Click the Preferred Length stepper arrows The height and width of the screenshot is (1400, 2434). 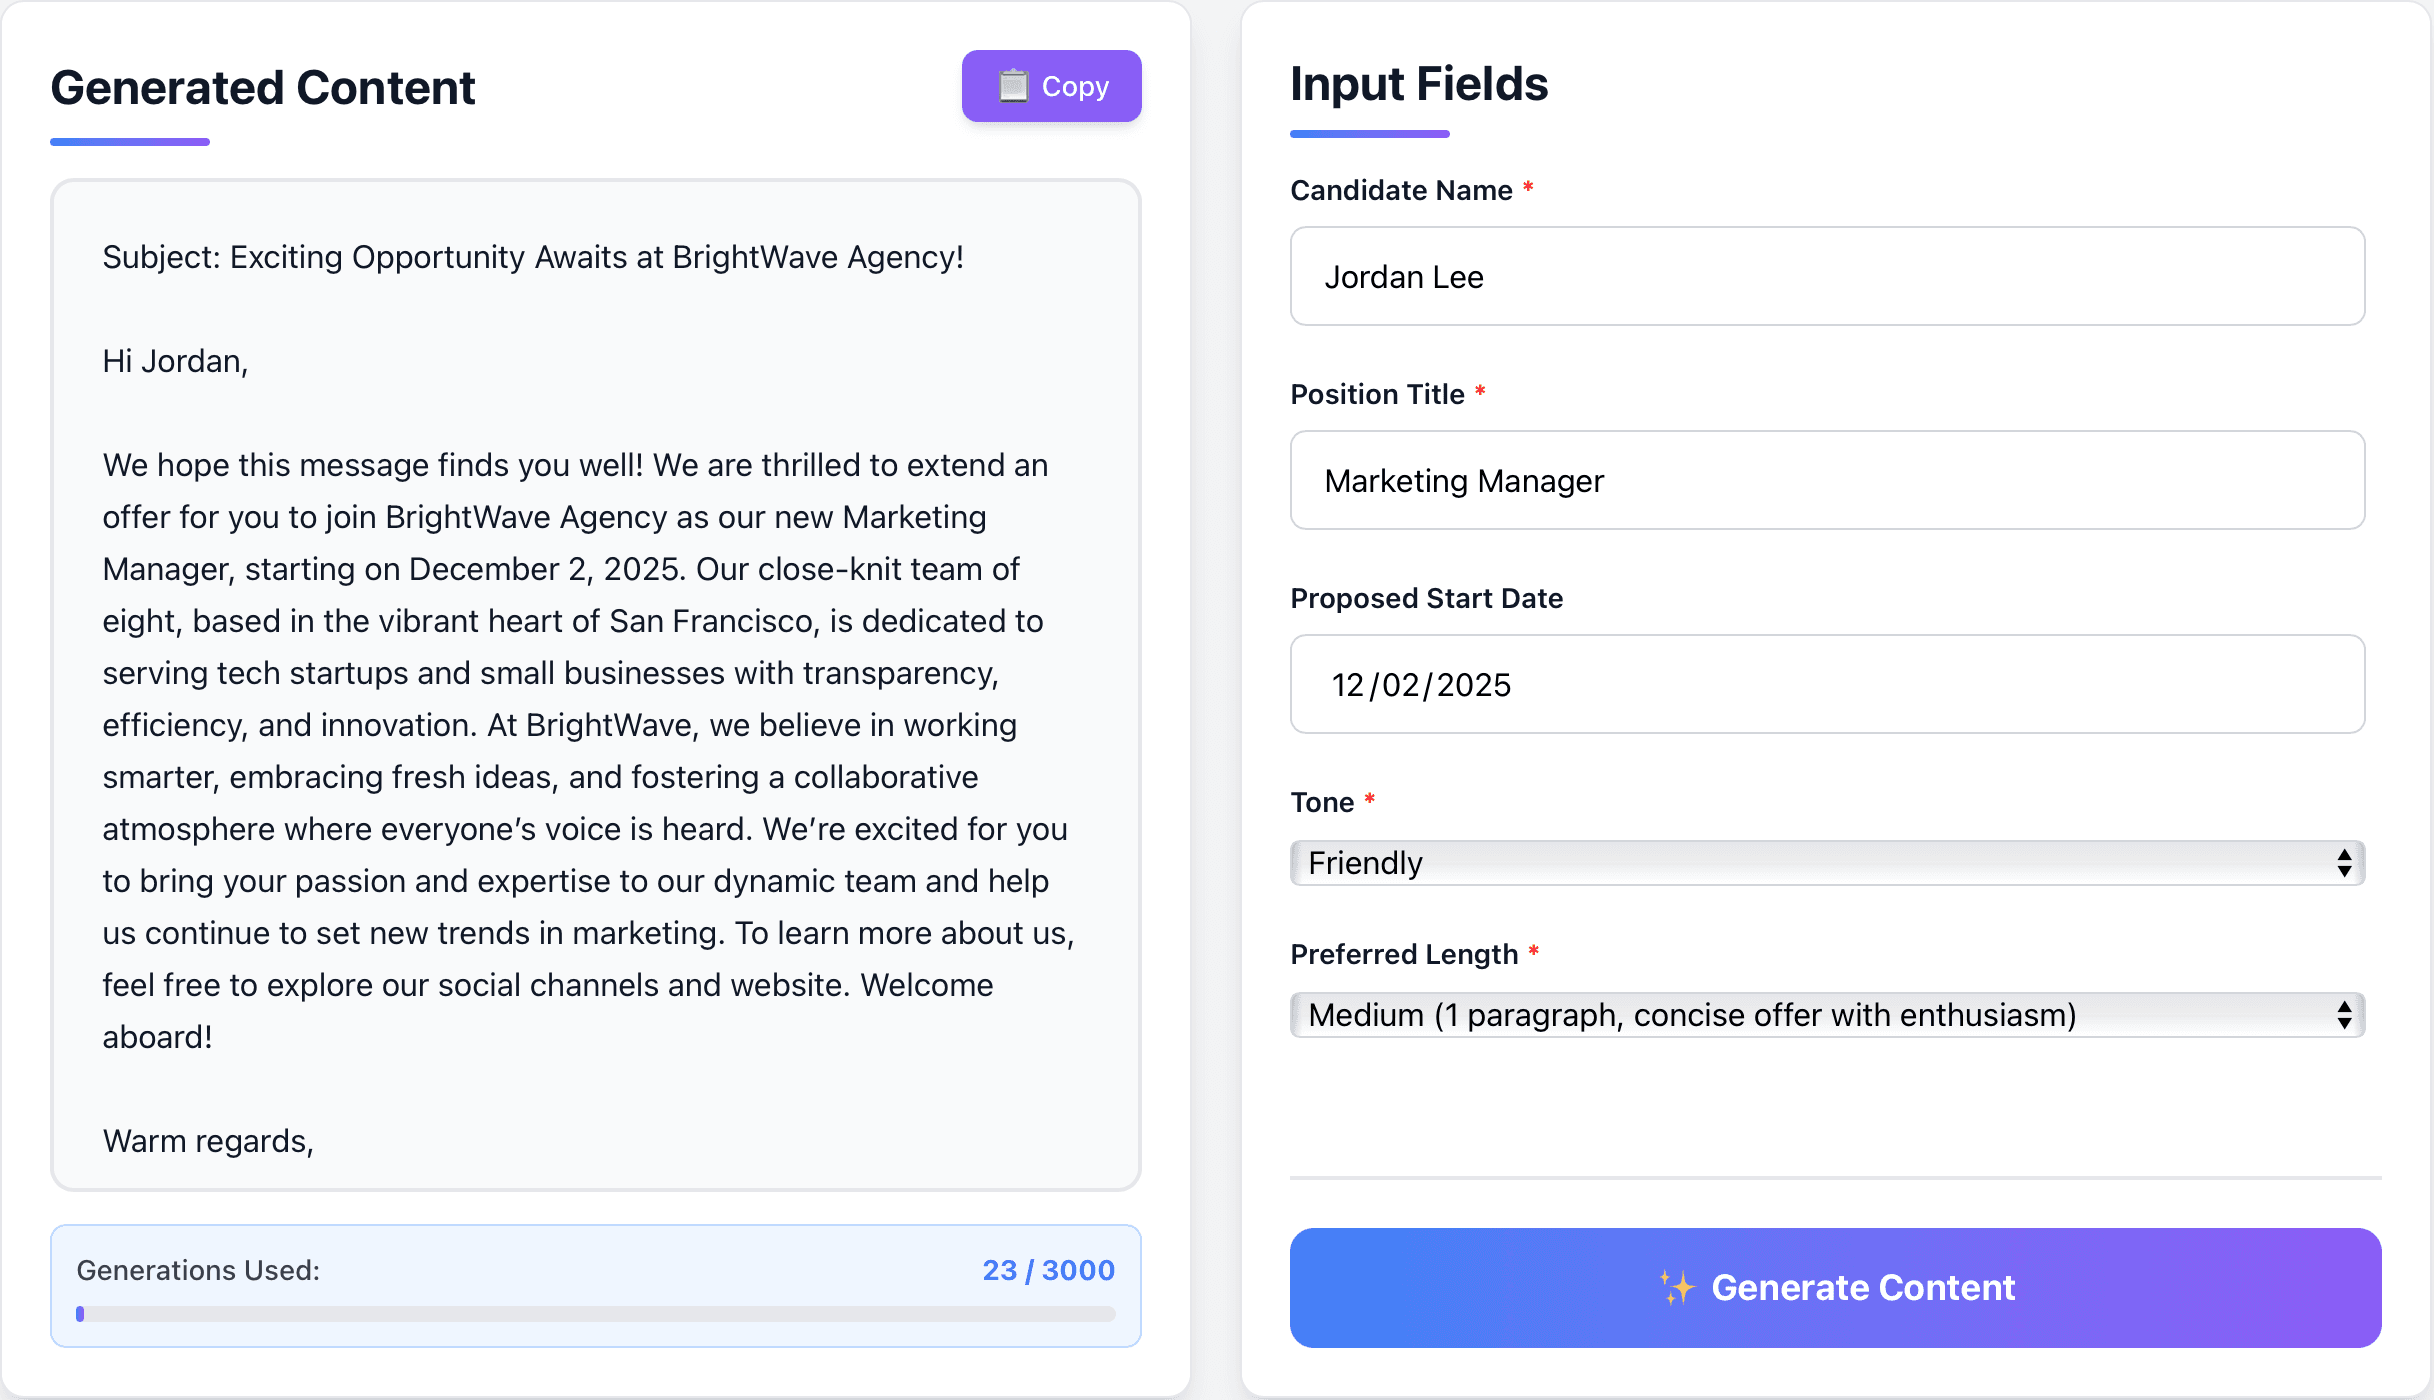2345,1014
